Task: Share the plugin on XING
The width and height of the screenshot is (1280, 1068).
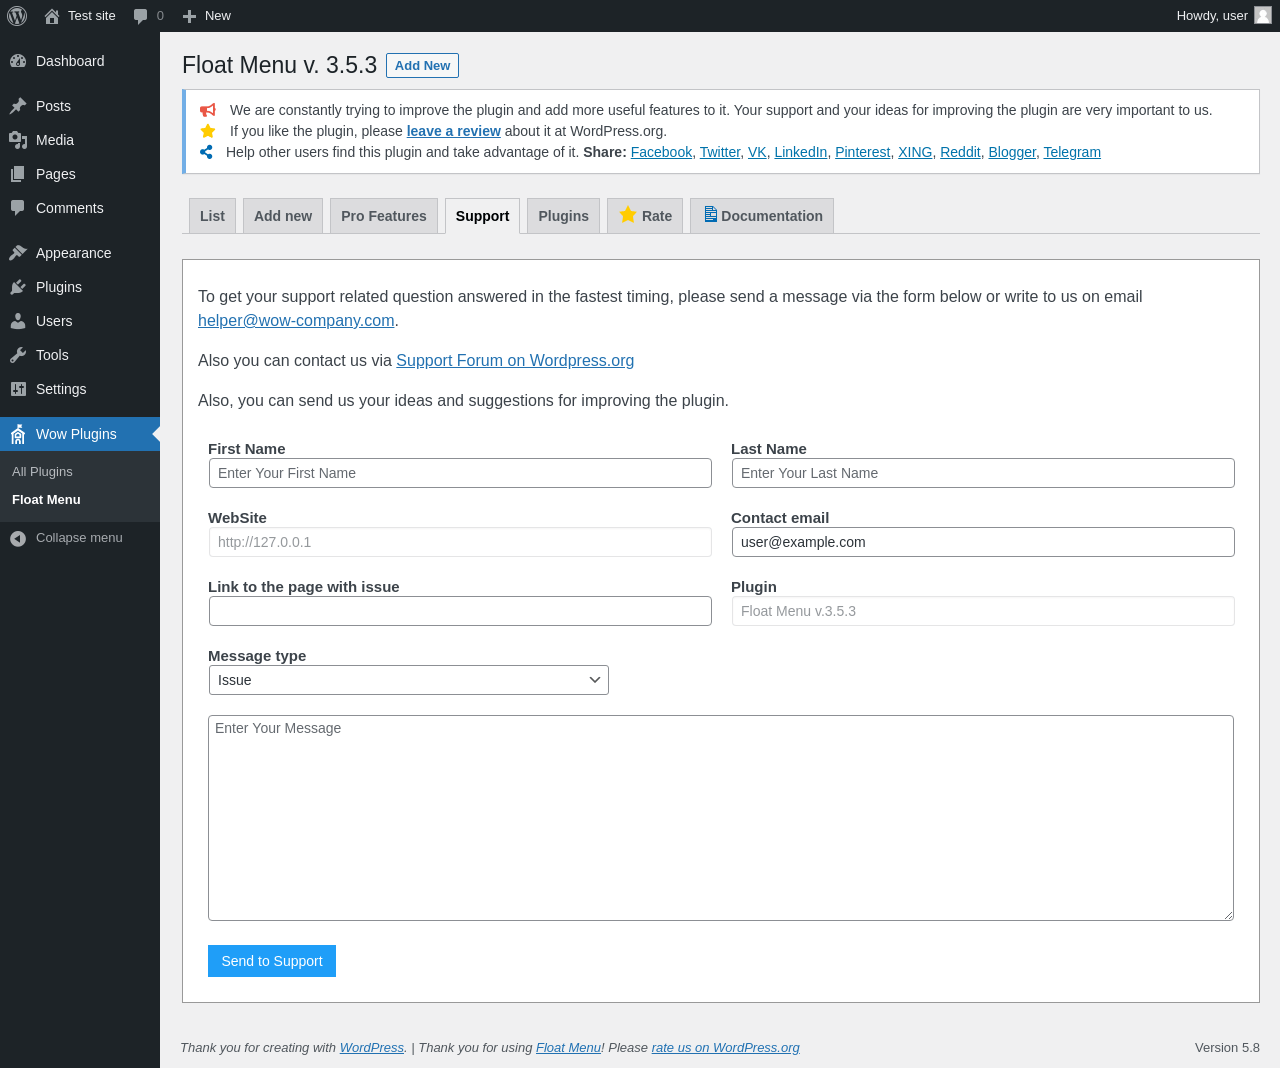Action: 915,152
